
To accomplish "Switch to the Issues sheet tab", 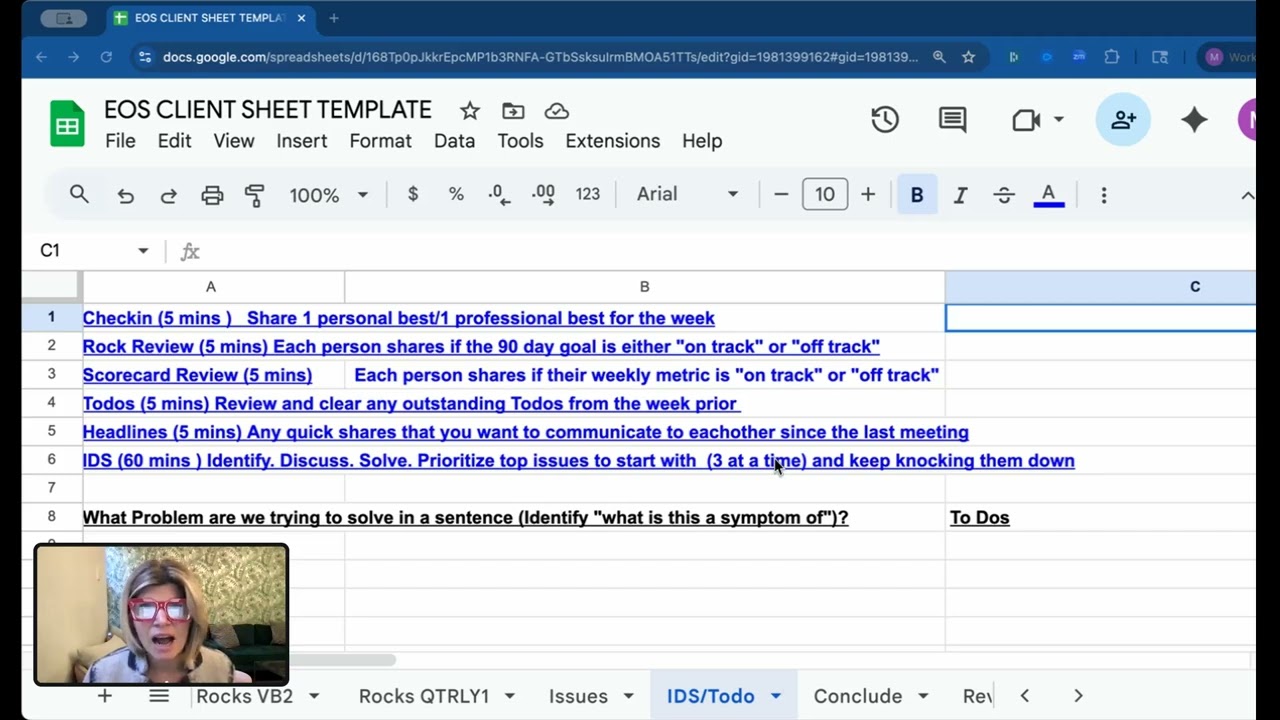I will click(578, 696).
